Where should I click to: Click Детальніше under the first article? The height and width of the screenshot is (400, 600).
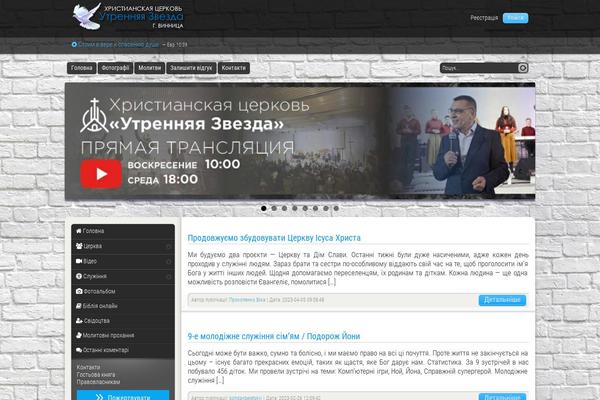point(502,300)
